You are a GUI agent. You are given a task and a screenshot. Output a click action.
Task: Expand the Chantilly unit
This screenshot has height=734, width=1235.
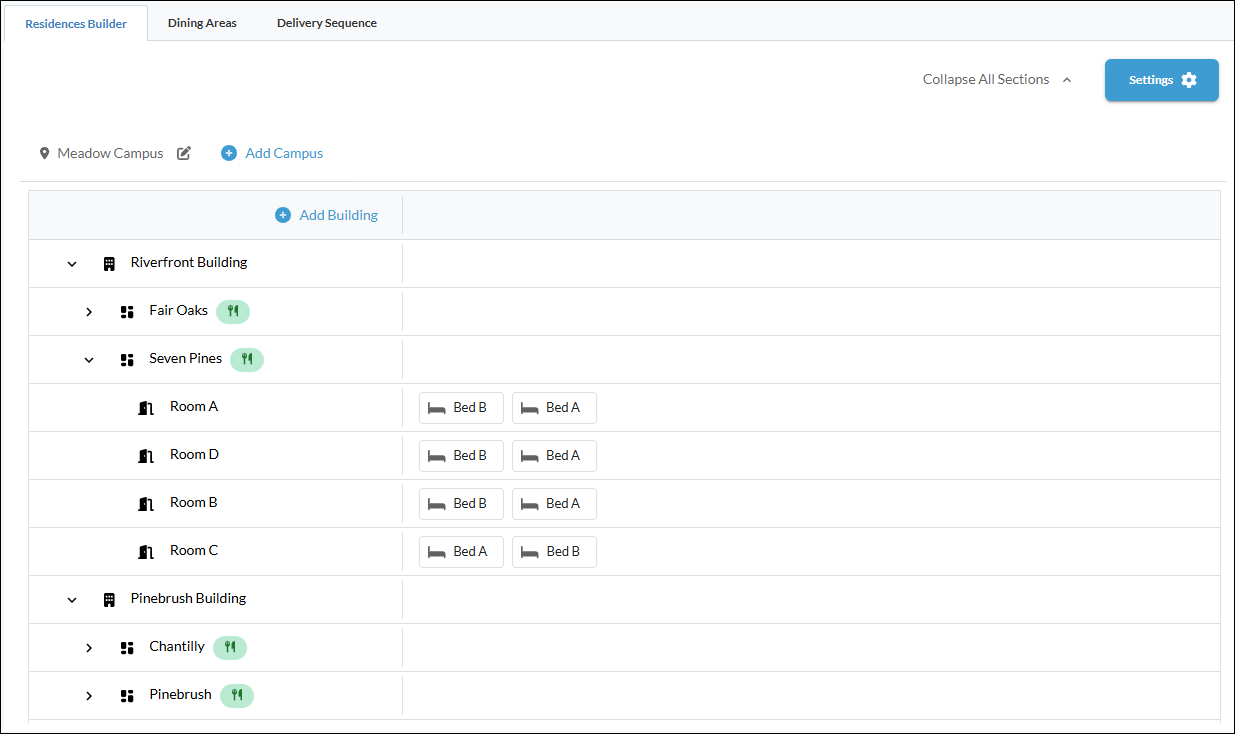[89, 648]
